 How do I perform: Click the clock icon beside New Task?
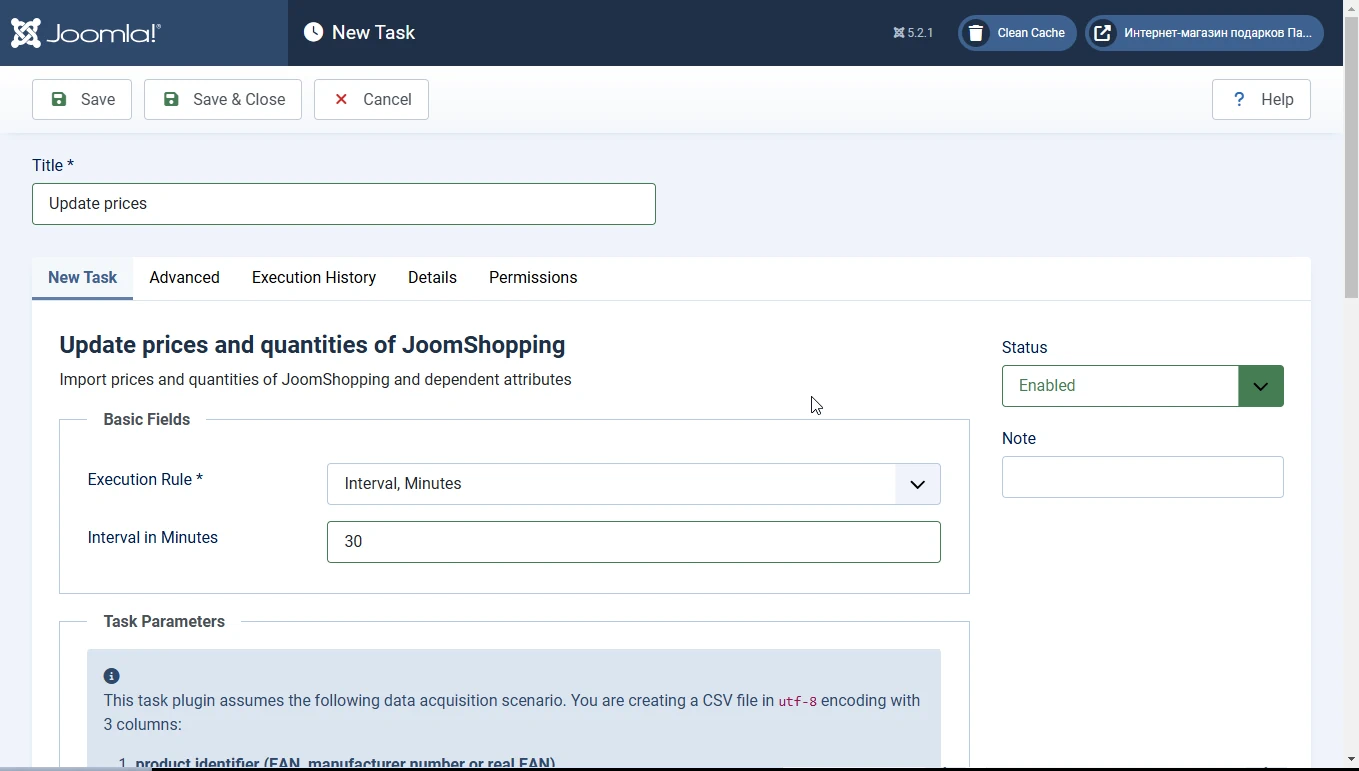pyautogui.click(x=313, y=32)
